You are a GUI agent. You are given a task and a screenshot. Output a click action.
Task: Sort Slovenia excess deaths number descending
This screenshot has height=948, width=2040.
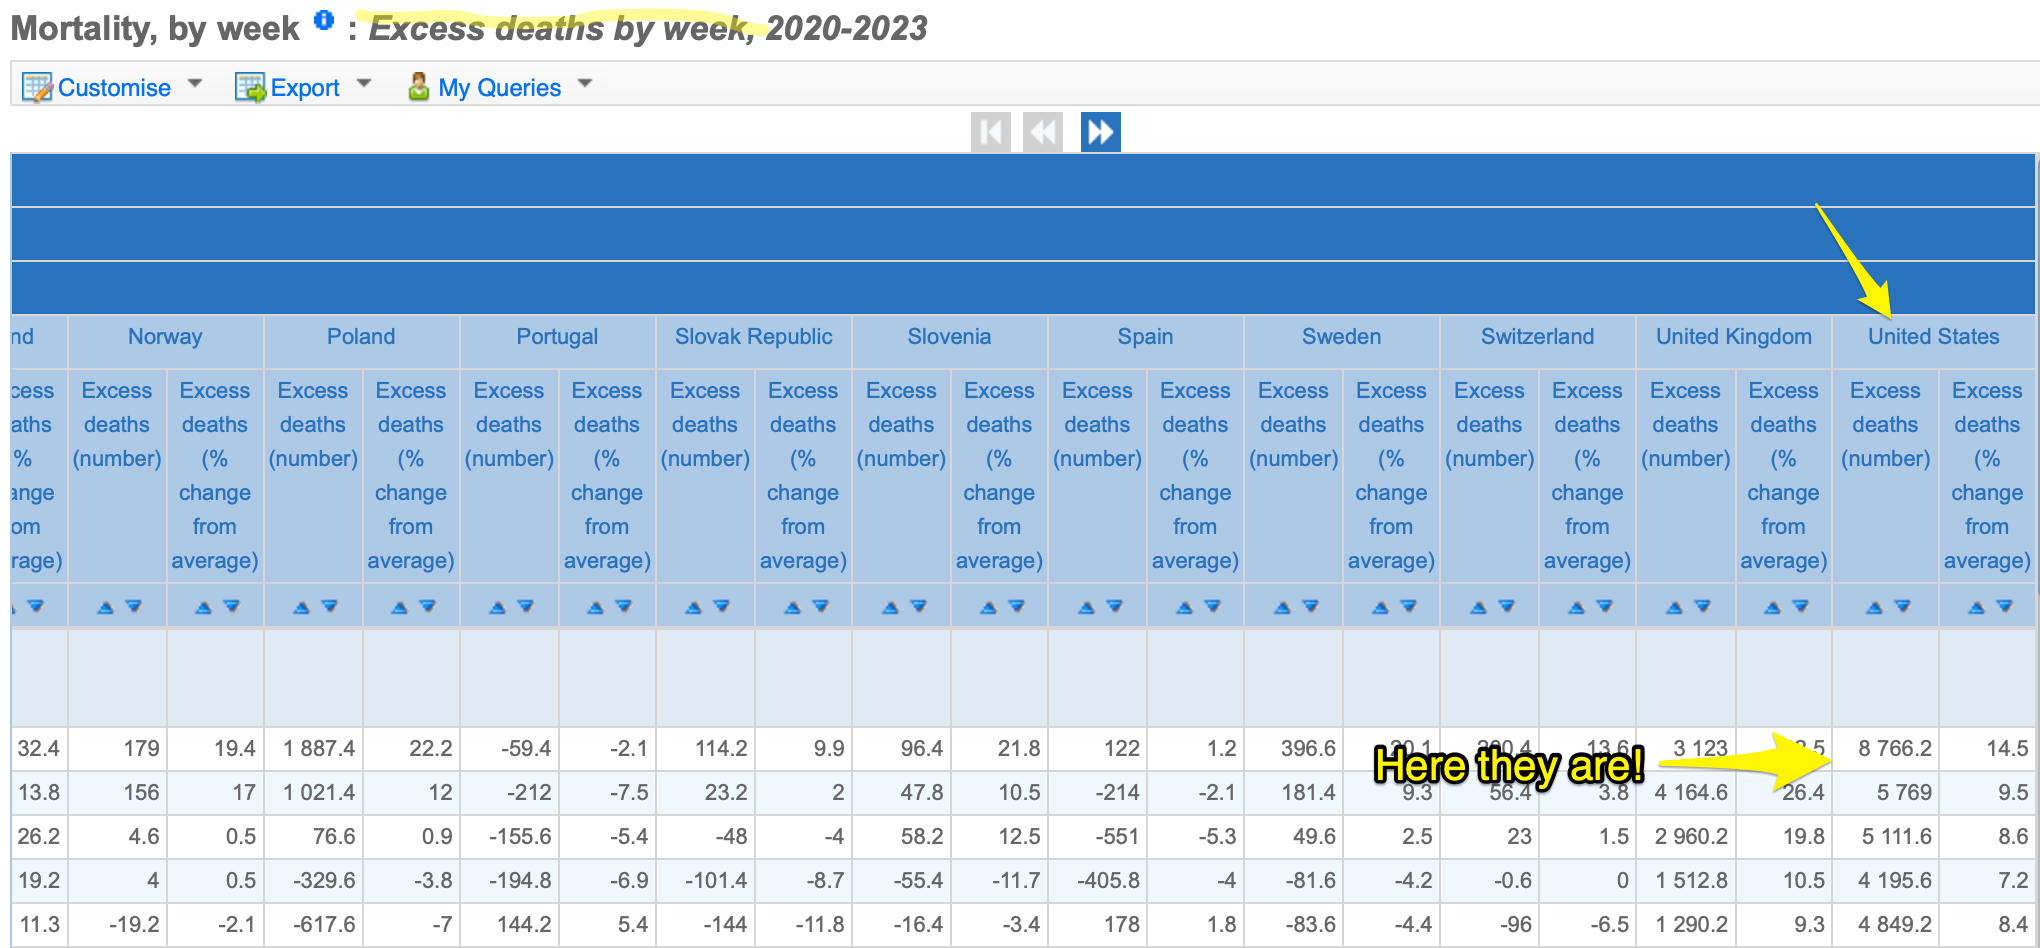tap(918, 606)
